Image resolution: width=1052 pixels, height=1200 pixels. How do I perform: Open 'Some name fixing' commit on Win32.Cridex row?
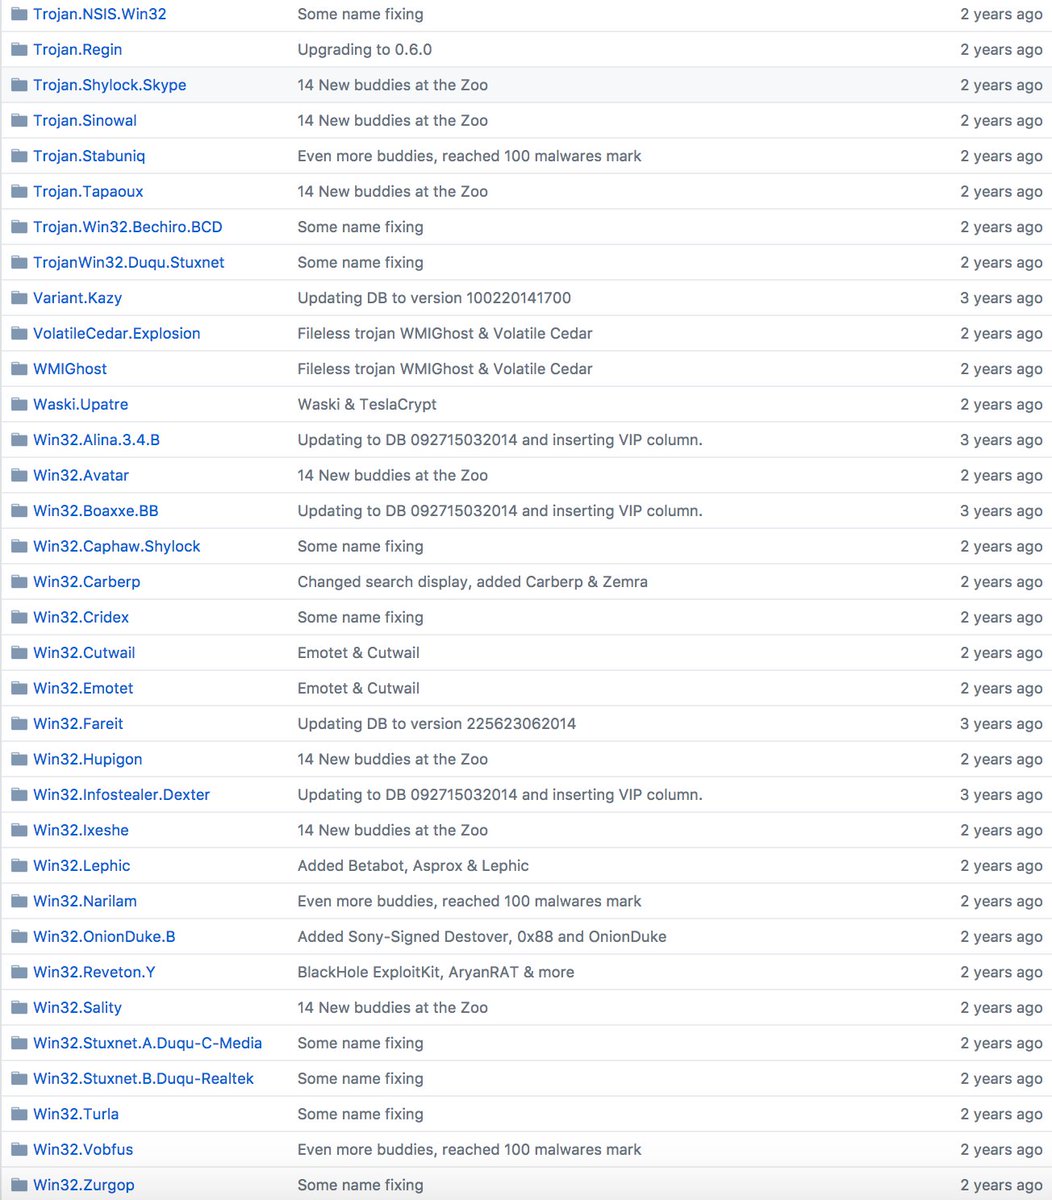coord(361,617)
